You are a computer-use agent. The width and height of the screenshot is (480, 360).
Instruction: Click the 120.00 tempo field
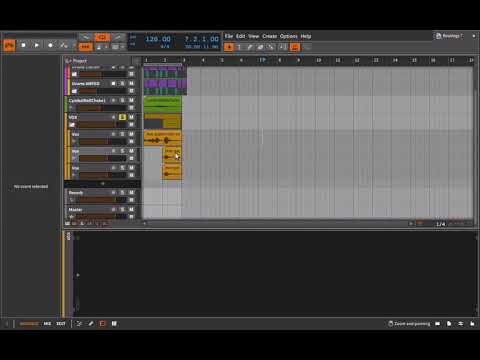tap(158, 39)
